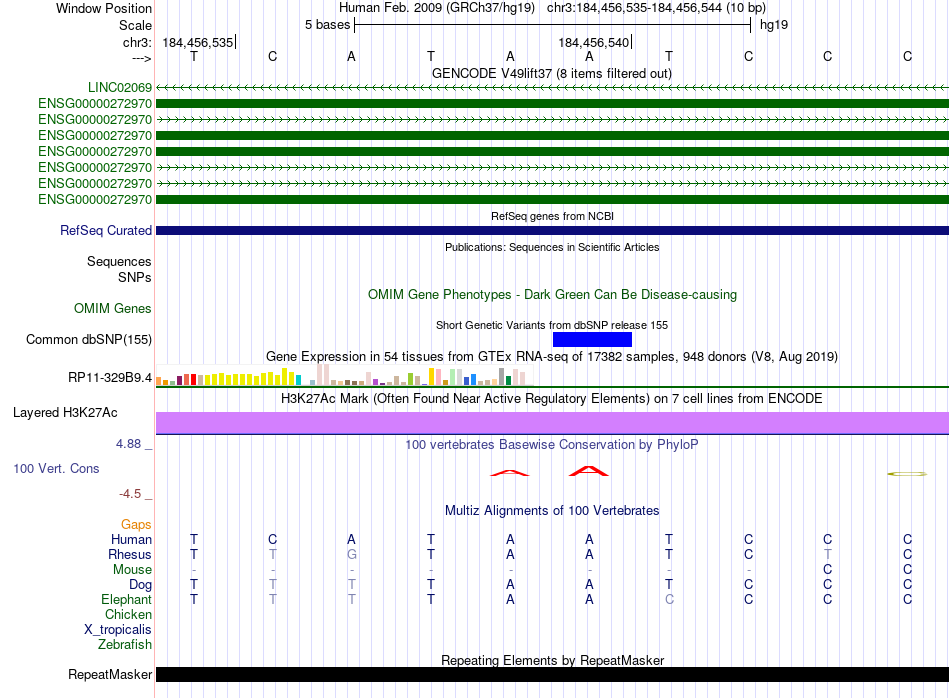The width and height of the screenshot is (950, 698).
Task: Click the 'X_tropicalis' alignment row label
Action: (x=118, y=630)
